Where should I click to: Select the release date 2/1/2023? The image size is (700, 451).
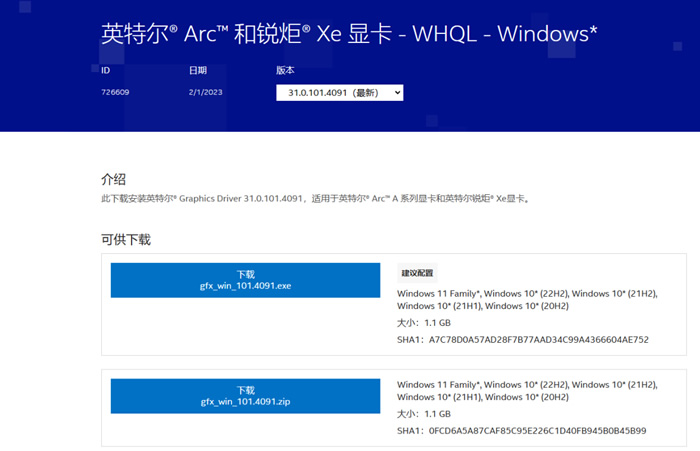tap(205, 92)
